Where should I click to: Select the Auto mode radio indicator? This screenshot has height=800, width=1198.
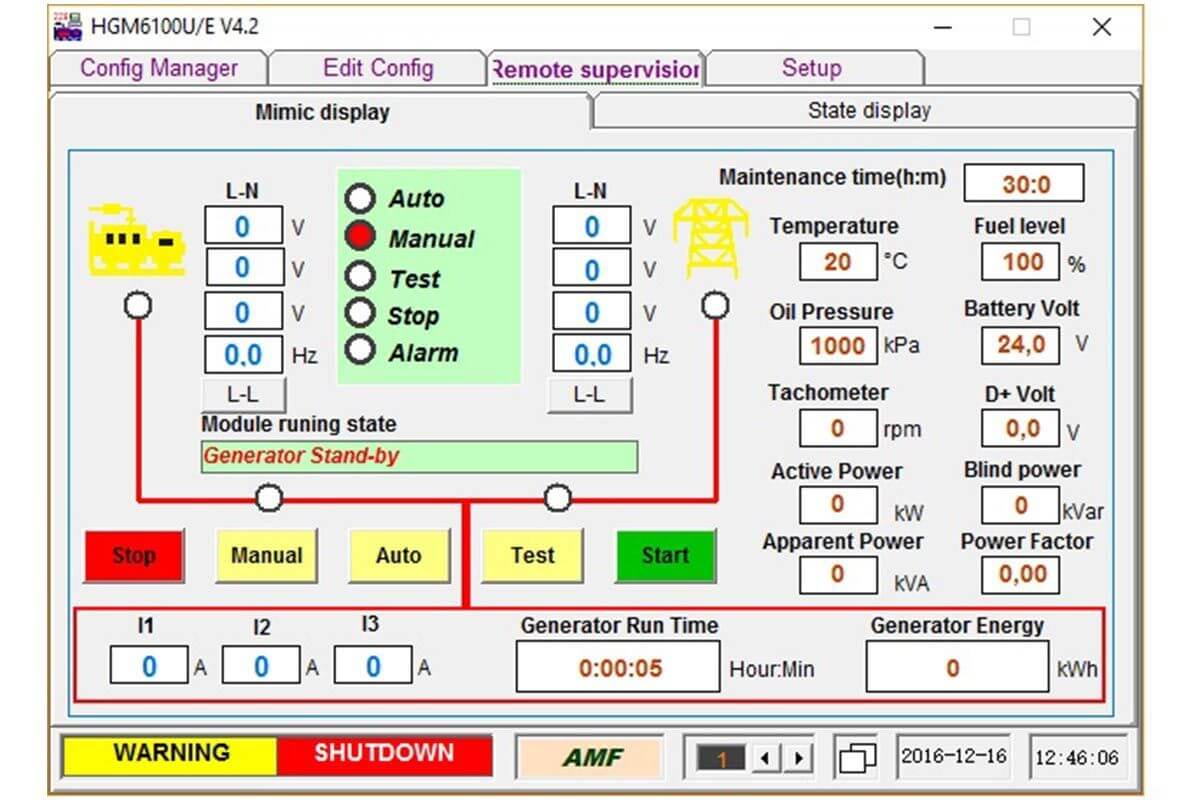(360, 198)
